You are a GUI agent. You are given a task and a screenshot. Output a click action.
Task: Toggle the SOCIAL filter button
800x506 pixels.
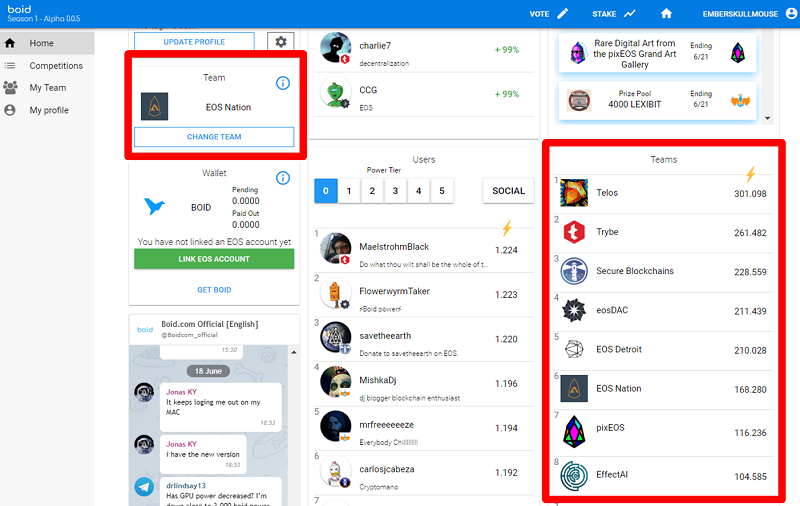(x=508, y=191)
